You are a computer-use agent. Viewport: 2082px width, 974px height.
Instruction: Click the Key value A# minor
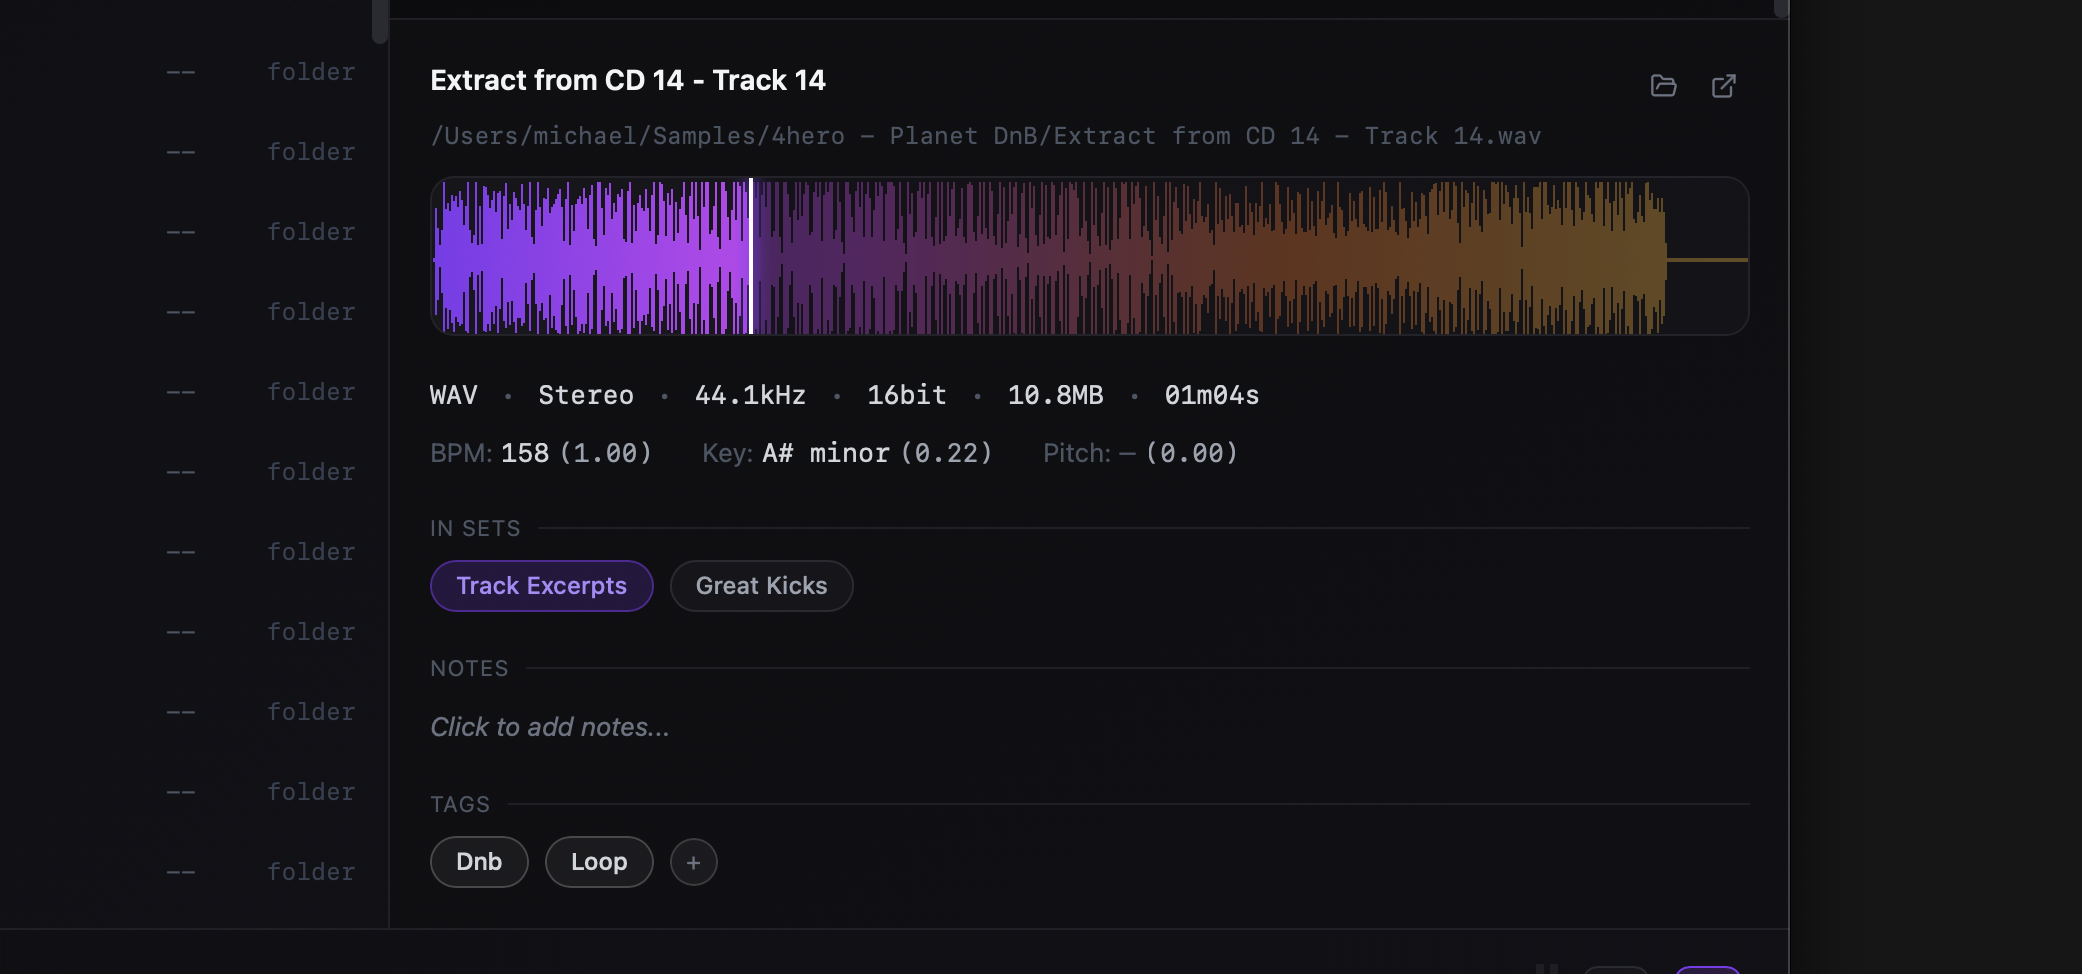click(825, 453)
